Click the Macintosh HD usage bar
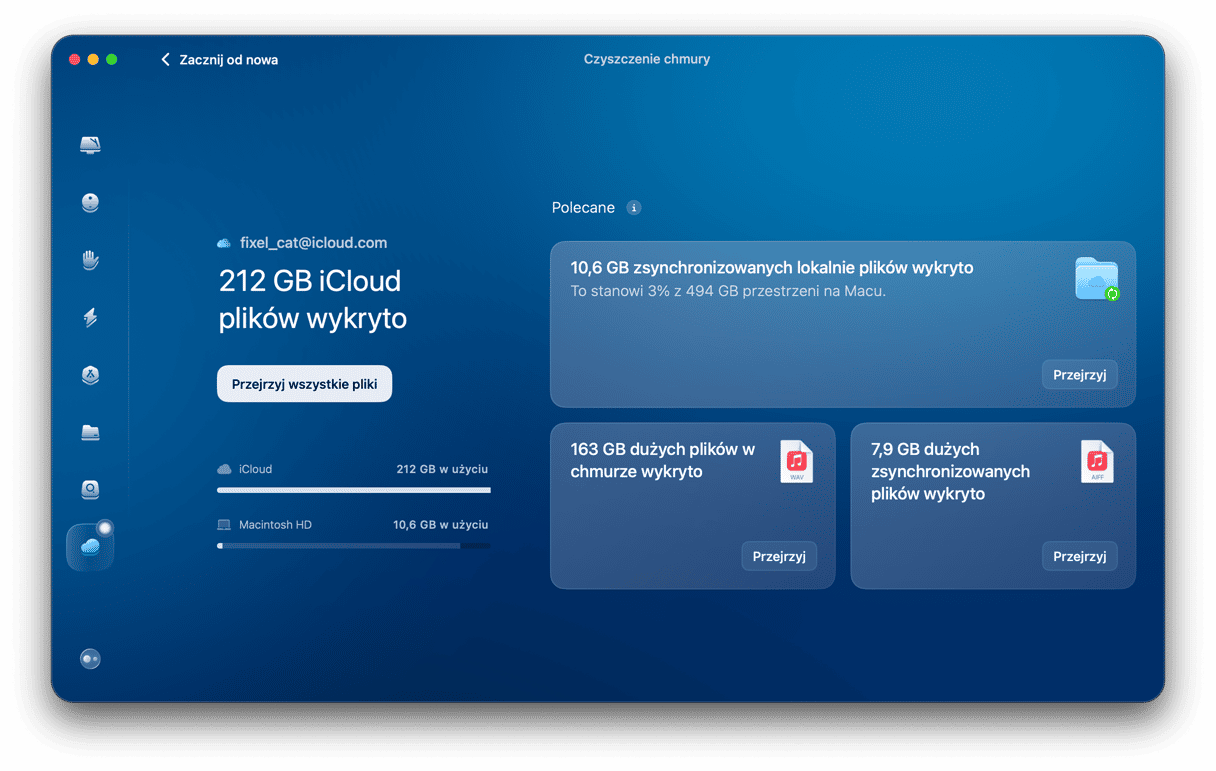The width and height of the screenshot is (1216, 771). click(x=353, y=546)
